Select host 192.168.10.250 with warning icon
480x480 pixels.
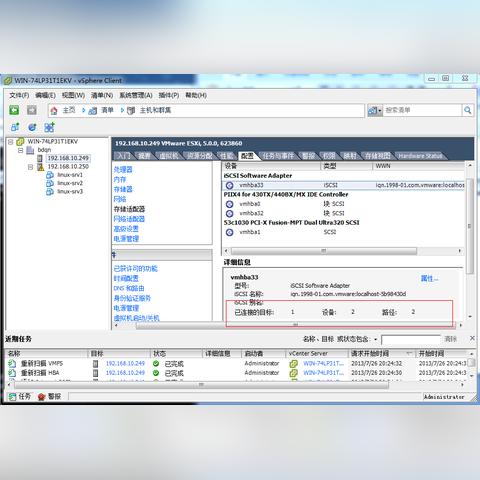(68, 166)
